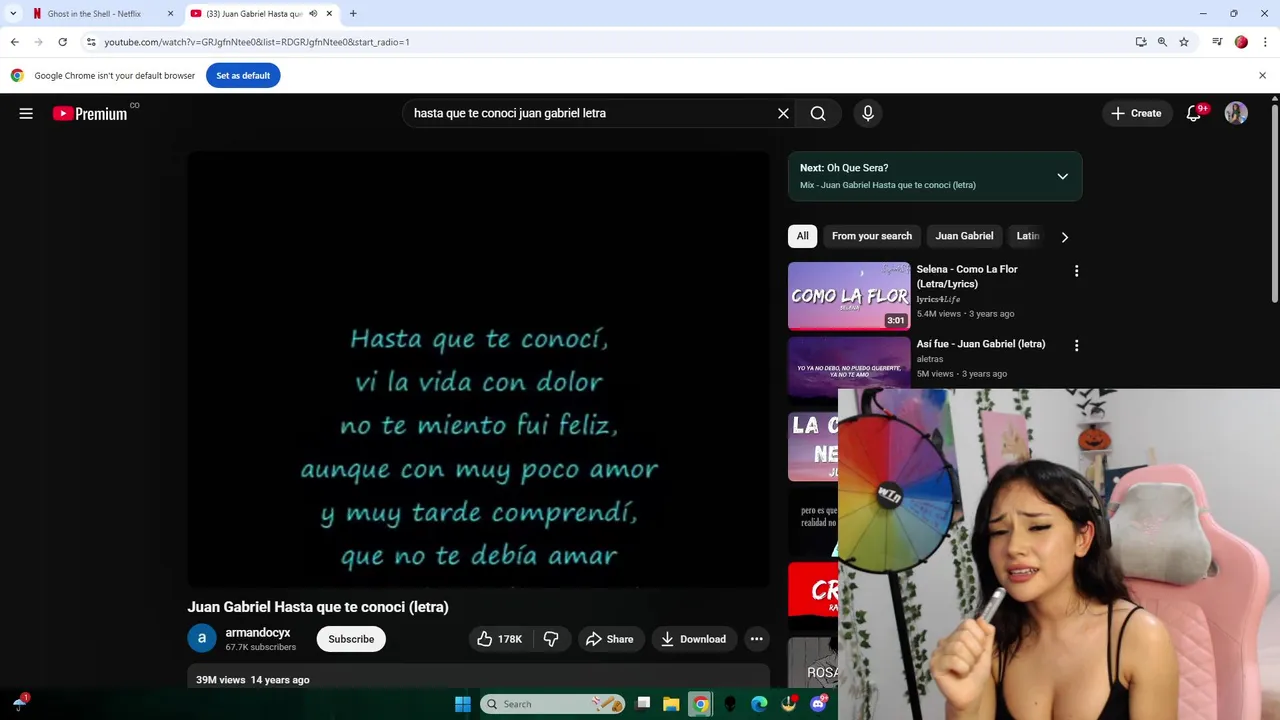Open the Windows Start menu
The width and height of the screenshot is (1280, 720).
click(x=463, y=704)
